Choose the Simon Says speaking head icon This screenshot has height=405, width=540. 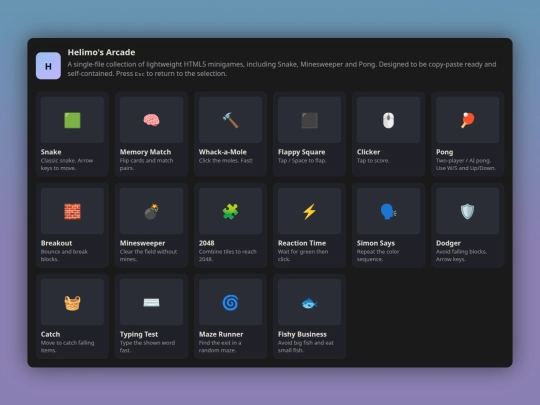point(388,211)
